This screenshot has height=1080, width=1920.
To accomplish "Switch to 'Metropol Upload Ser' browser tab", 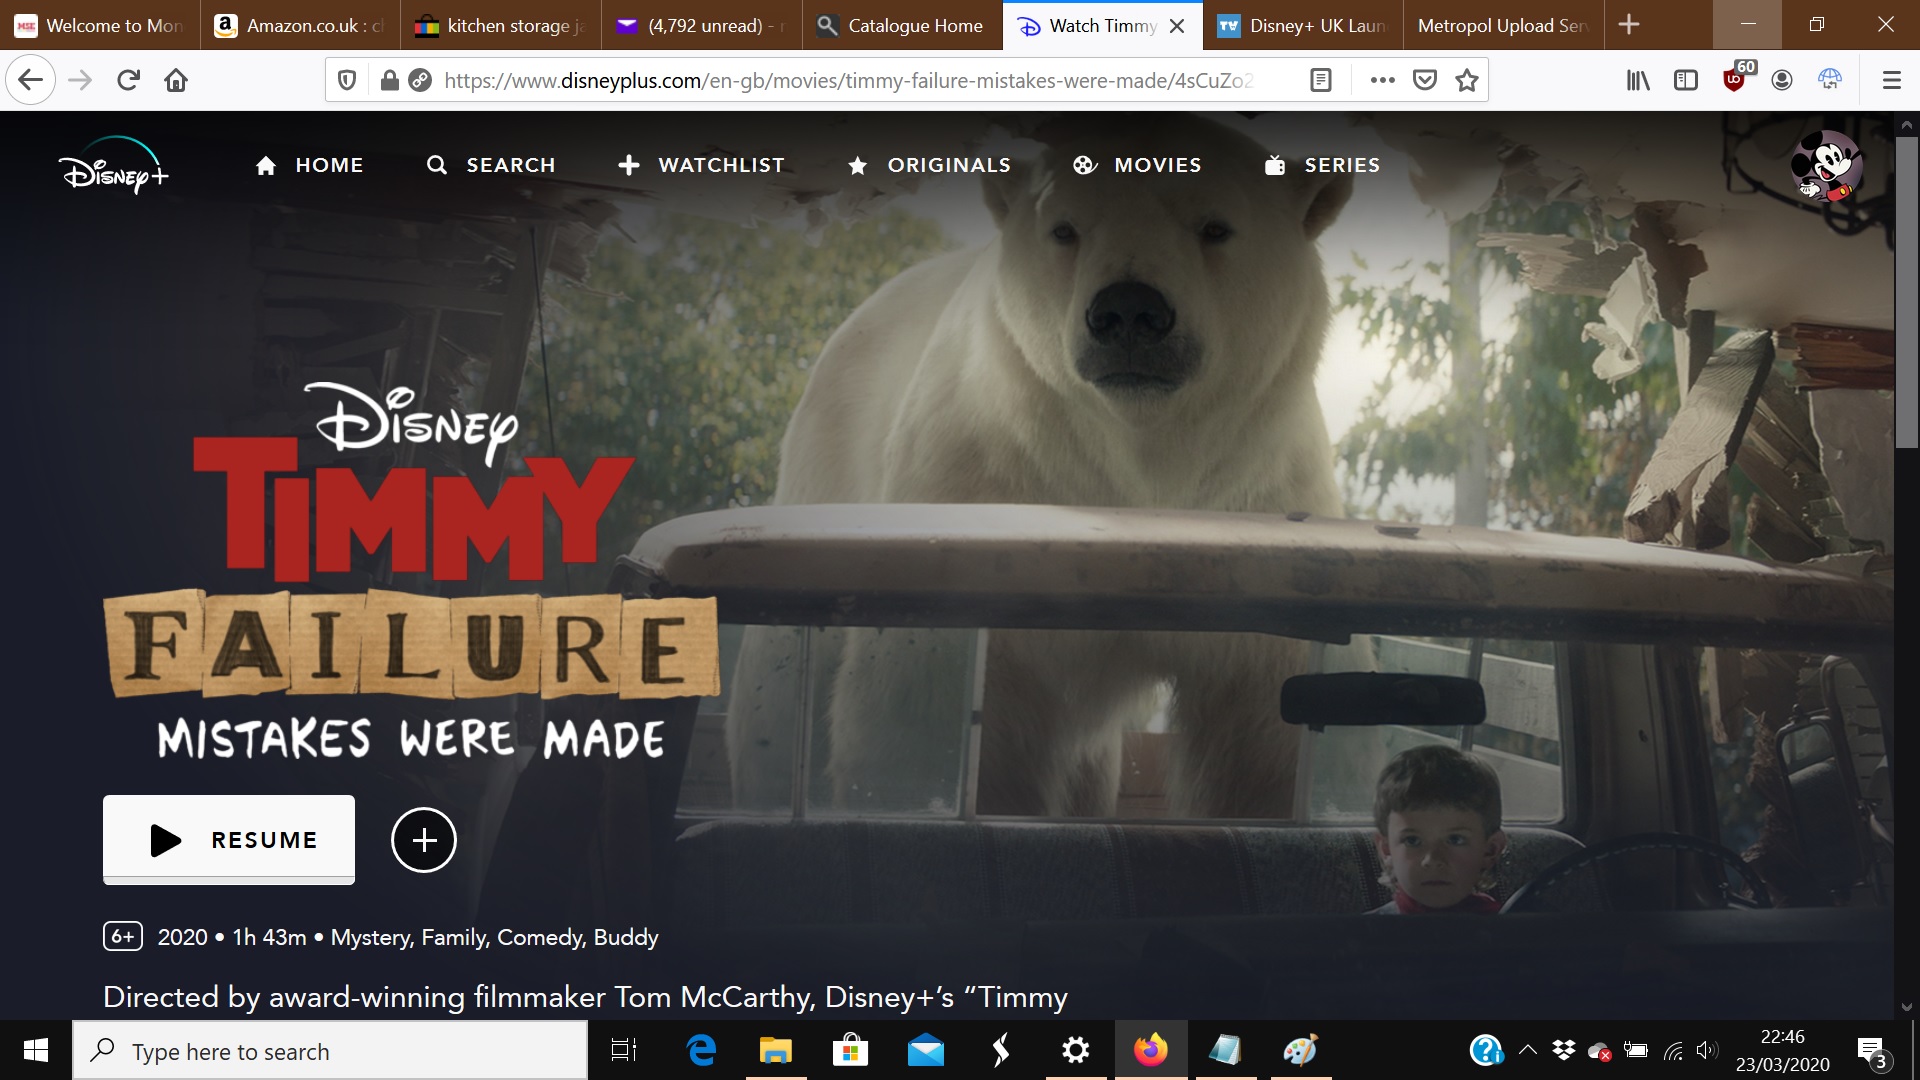I will 1503,25.
